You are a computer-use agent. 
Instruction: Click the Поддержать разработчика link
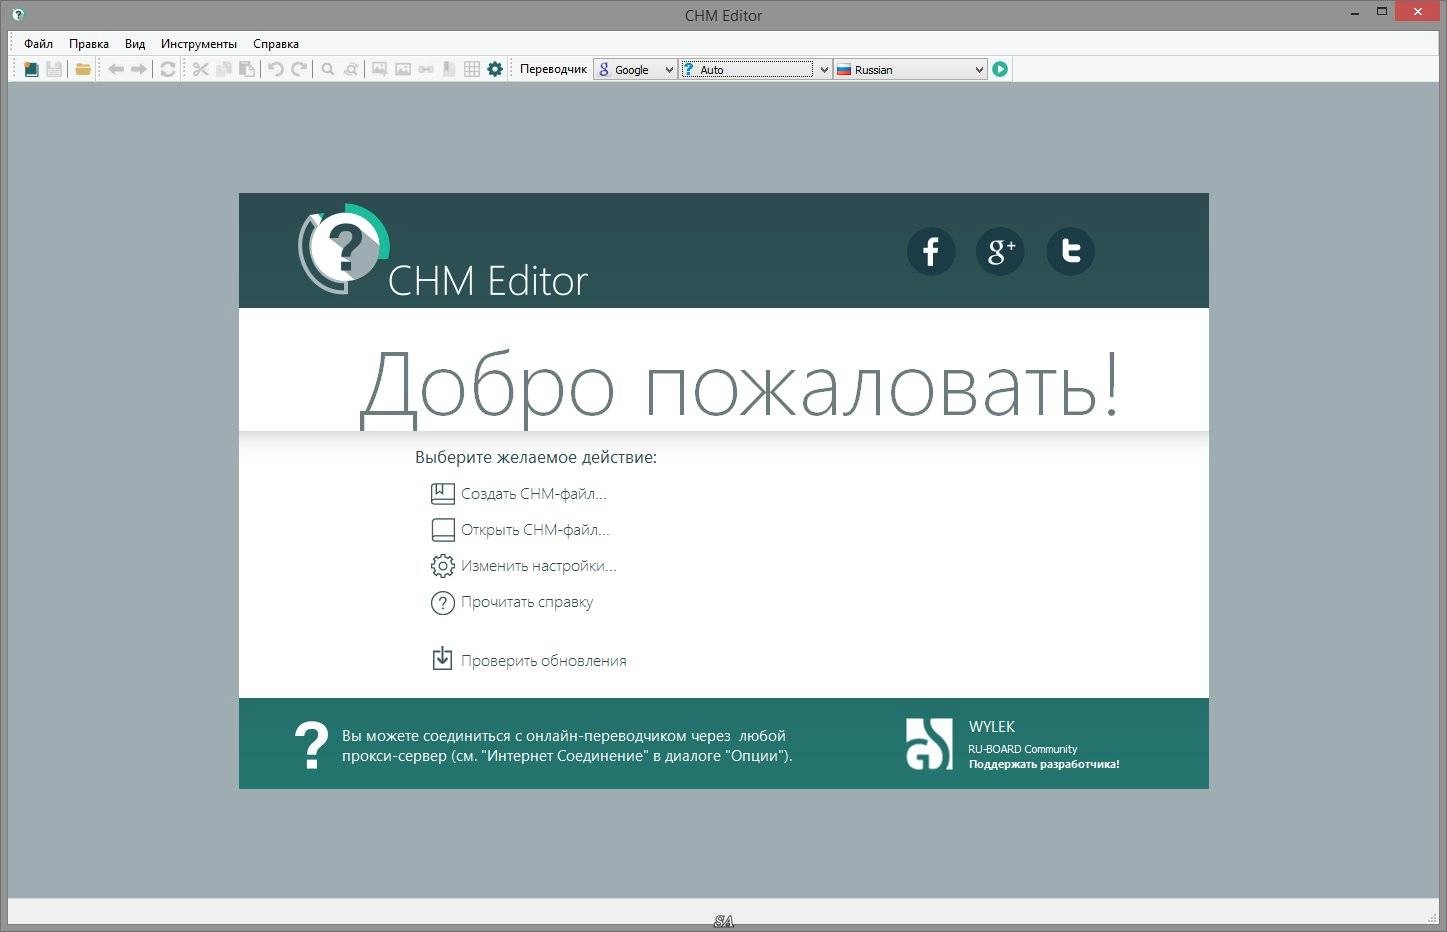1044,764
